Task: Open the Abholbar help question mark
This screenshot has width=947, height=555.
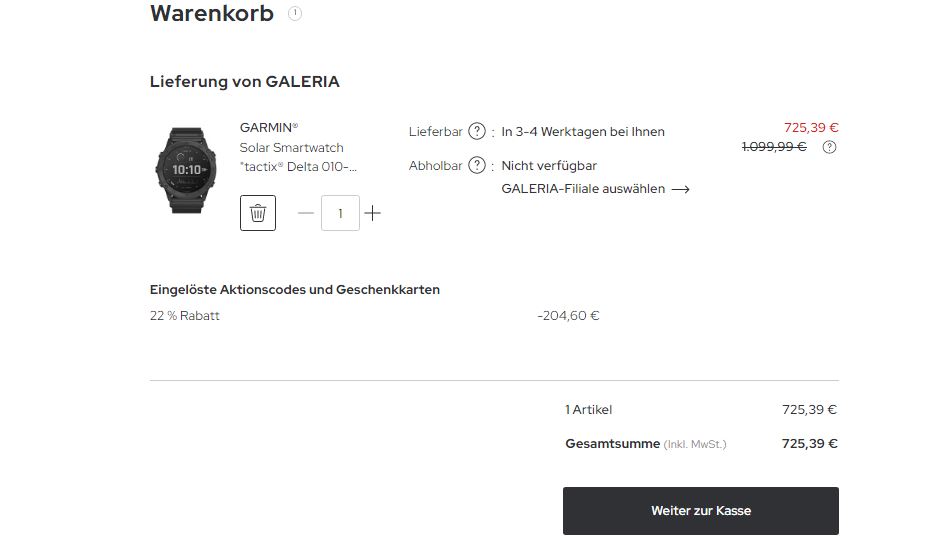Action: pos(477,165)
